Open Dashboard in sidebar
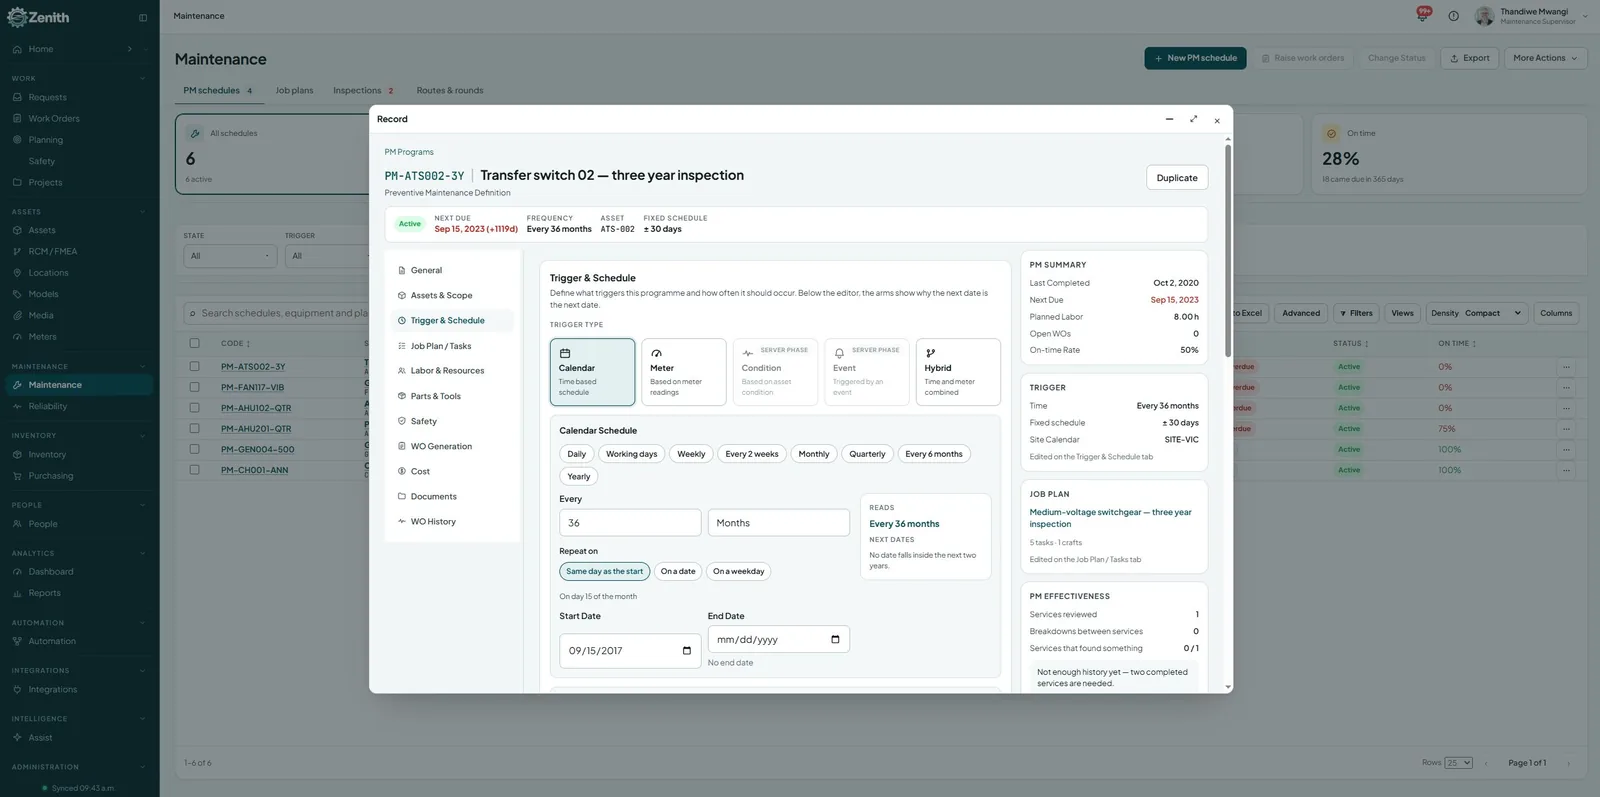Image resolution: width=1600 pixels, height=797 pixels. 51,572
